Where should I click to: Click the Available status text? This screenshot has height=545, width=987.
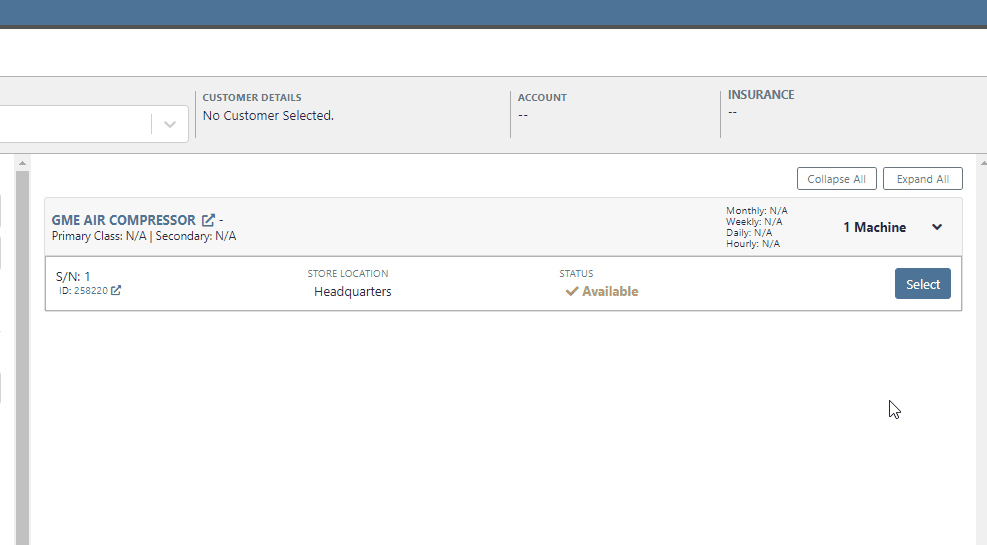(x=610, y=291)
